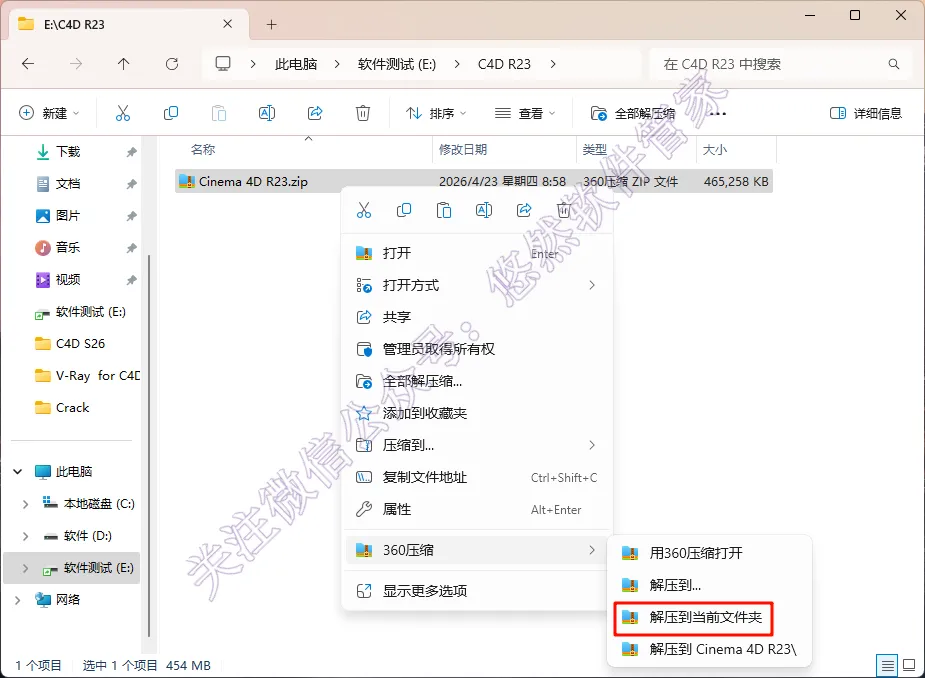The image size is (925, 678).
Task: Select 复制文件地址 in the context menu
Action: tap(477, 477)
